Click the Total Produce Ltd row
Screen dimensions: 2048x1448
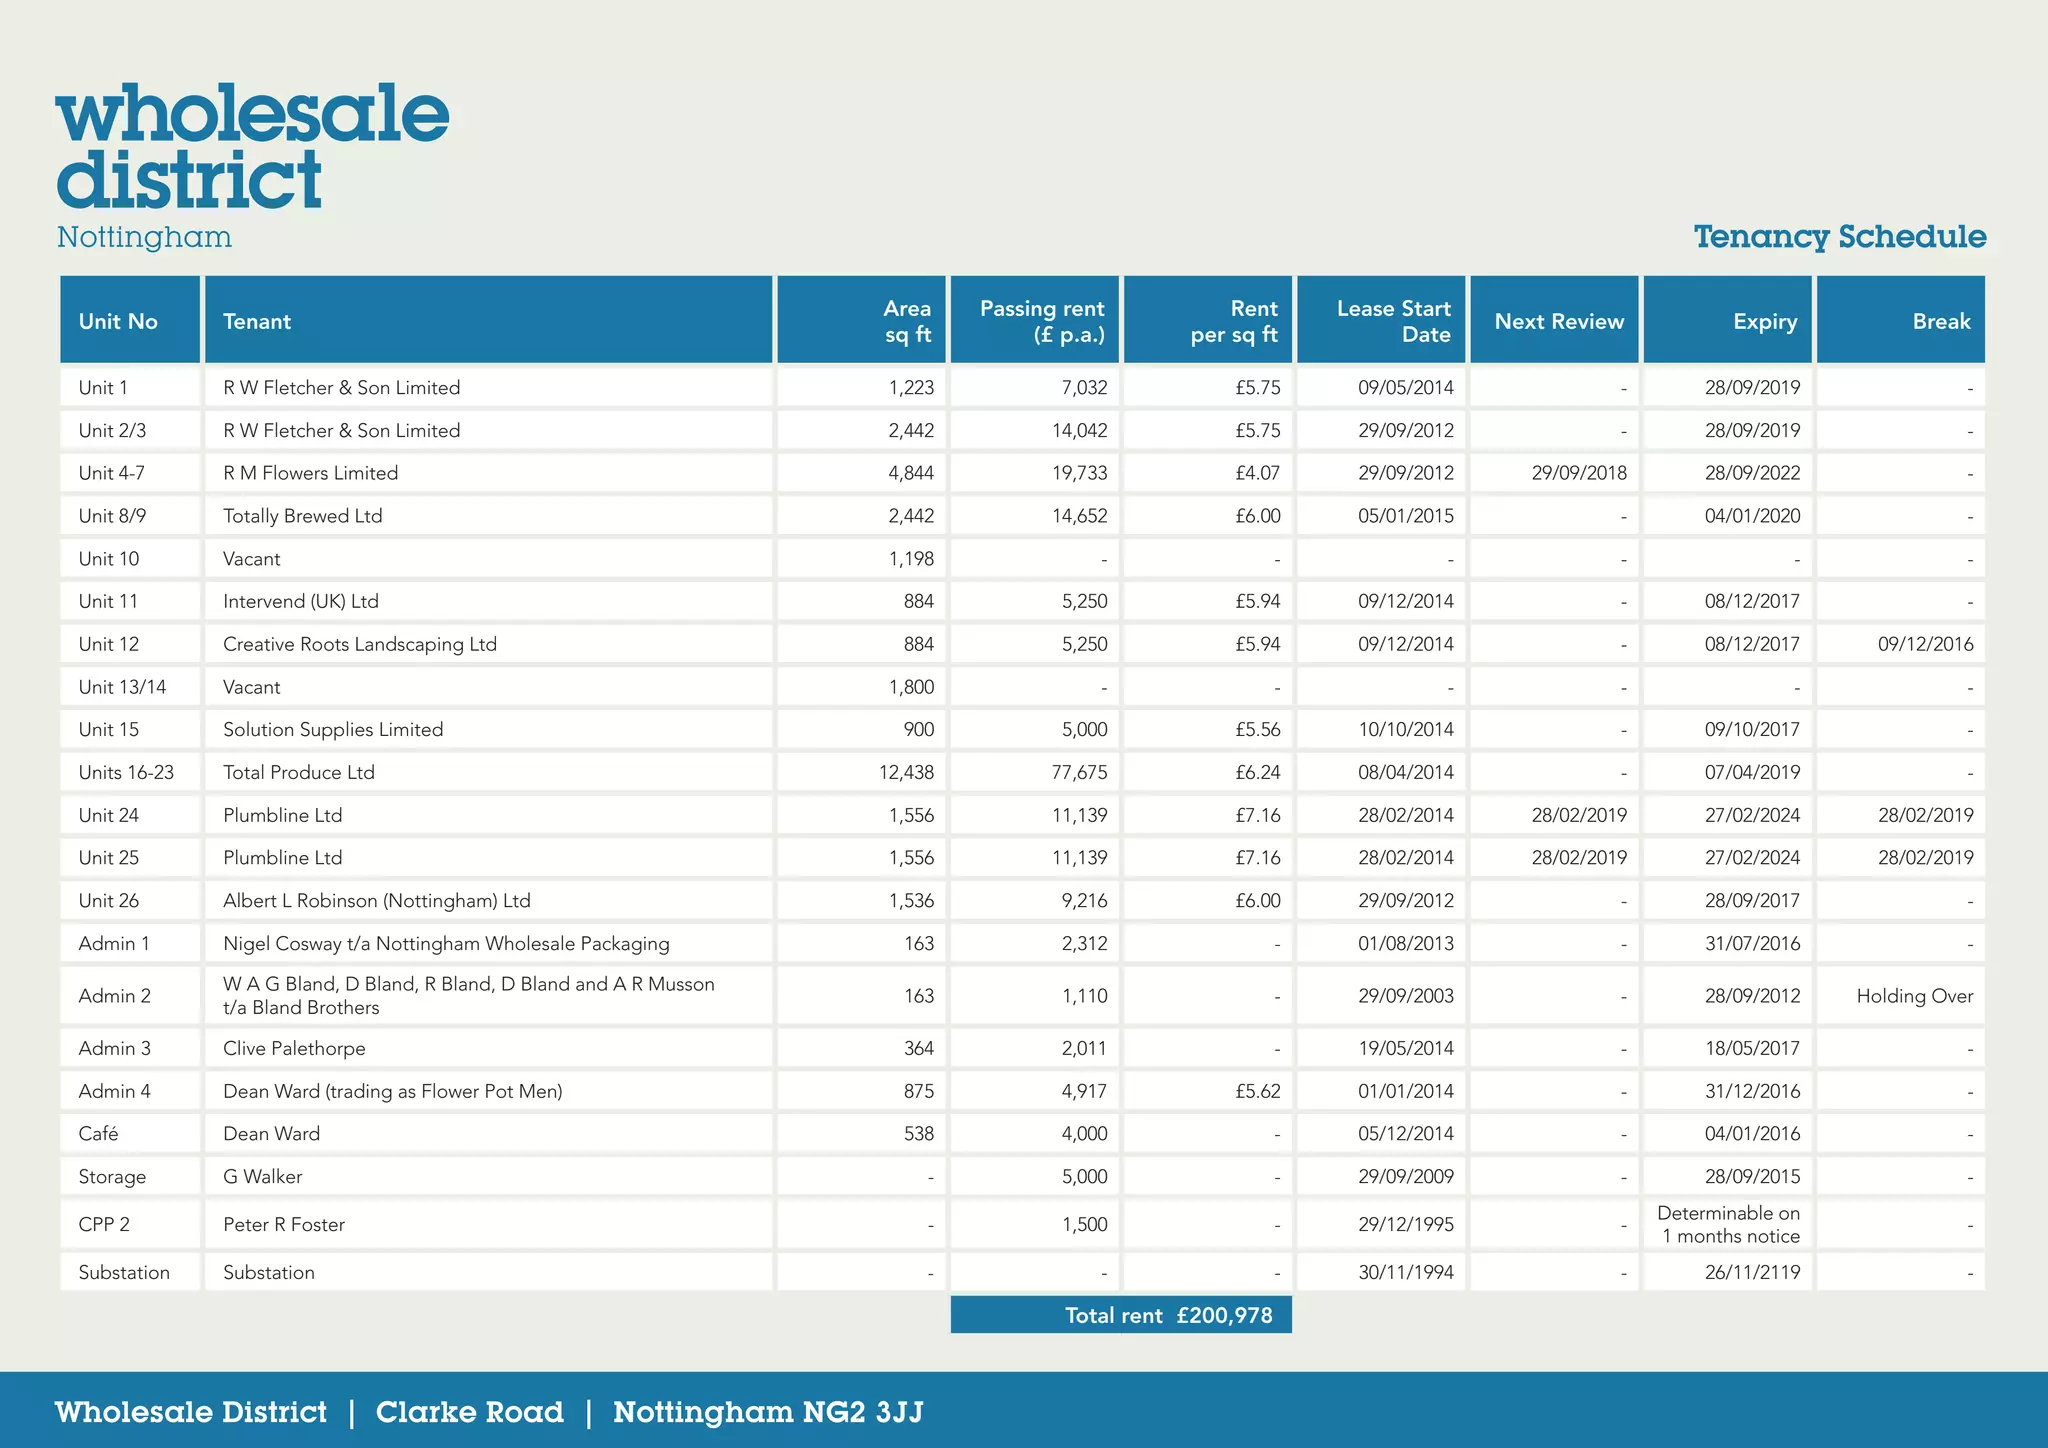click(299, 772)
